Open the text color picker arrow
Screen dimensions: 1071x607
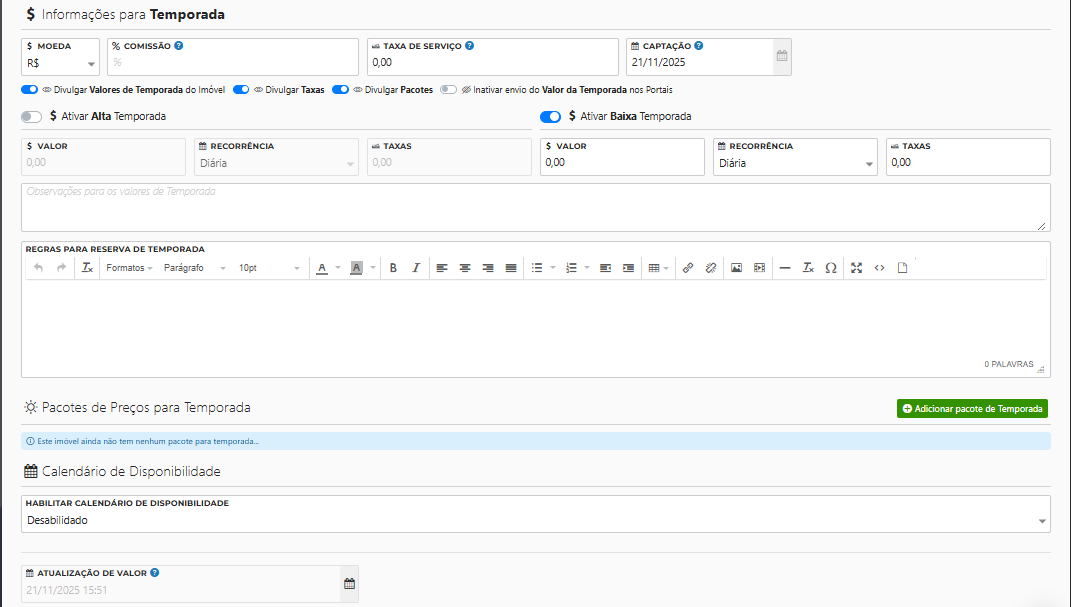click(x=338, y=268)
